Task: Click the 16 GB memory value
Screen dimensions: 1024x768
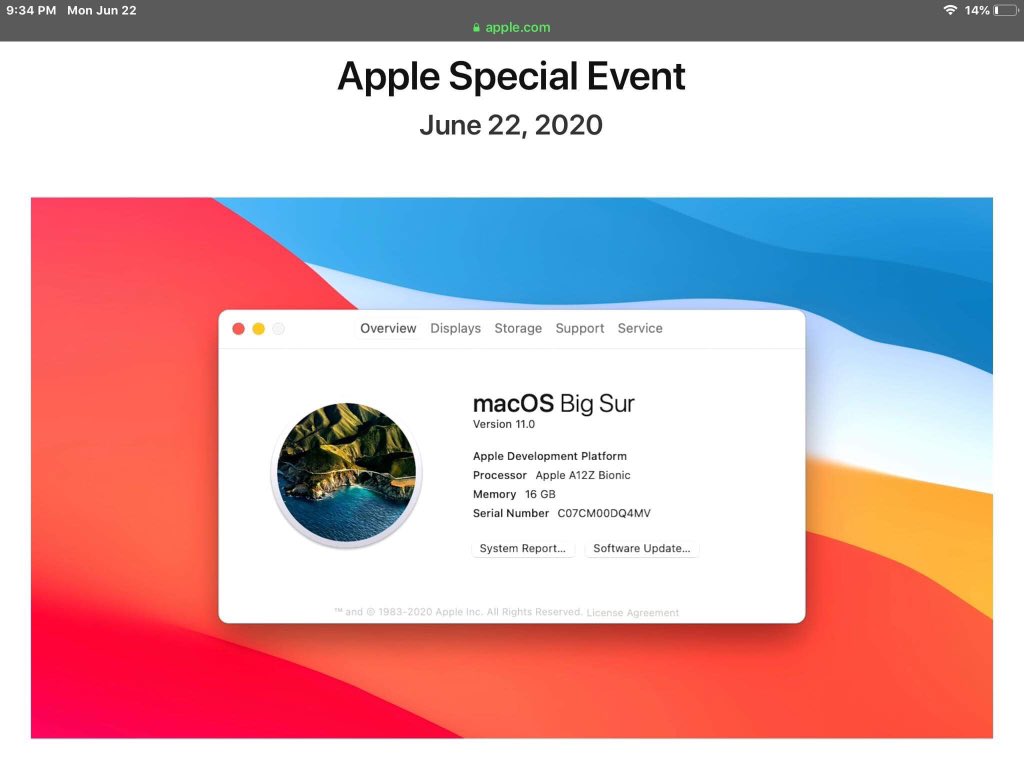Action: 540,494
